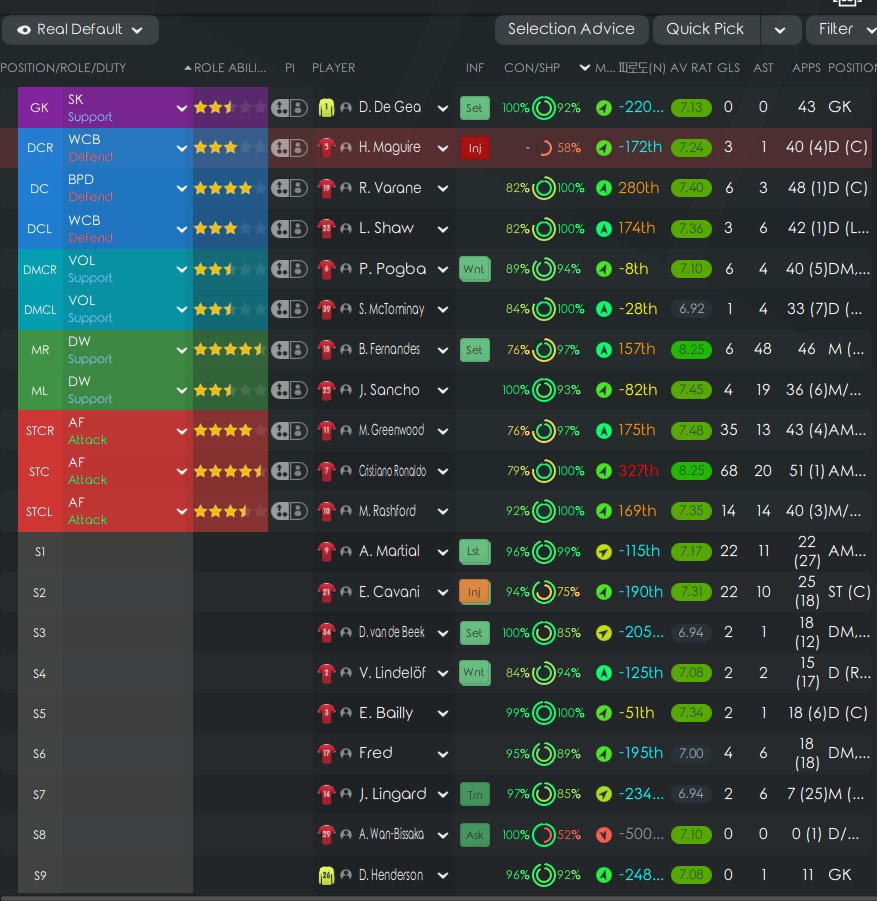Click condition circle icon for E. Cavani
The width and height of the screenshot is (877, 901).
pyautogui.click(x=544, y=592)
